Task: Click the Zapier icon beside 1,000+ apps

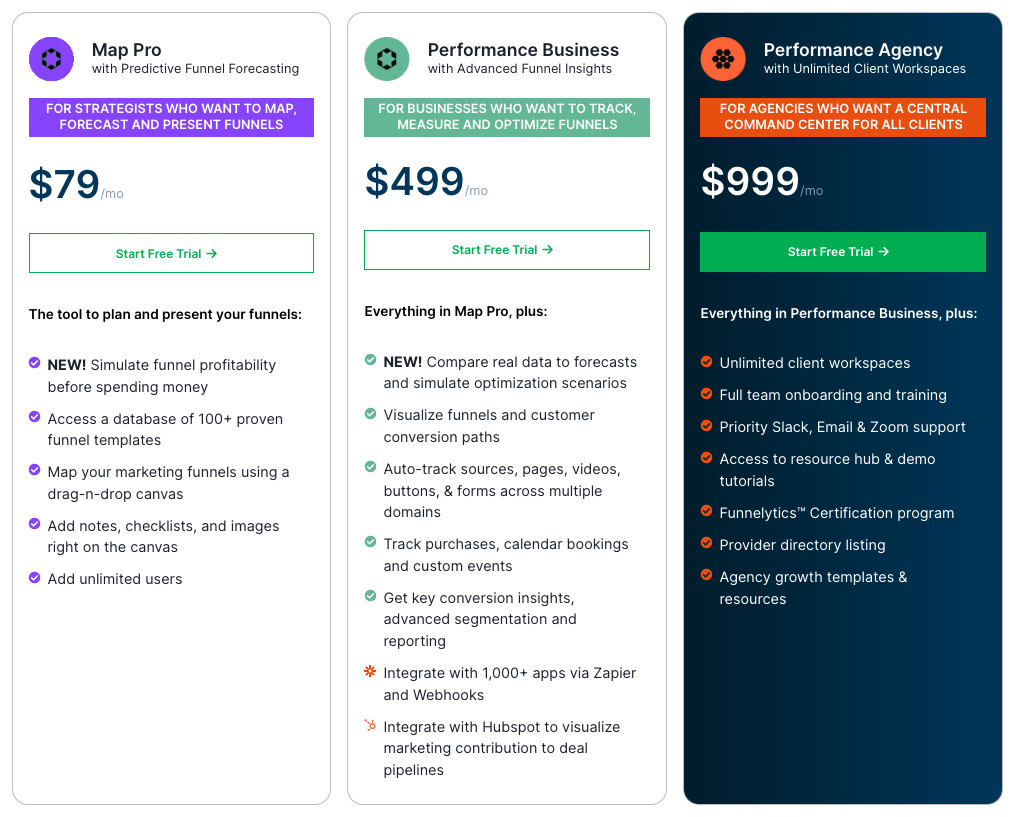Action: (x=370, y=672)
